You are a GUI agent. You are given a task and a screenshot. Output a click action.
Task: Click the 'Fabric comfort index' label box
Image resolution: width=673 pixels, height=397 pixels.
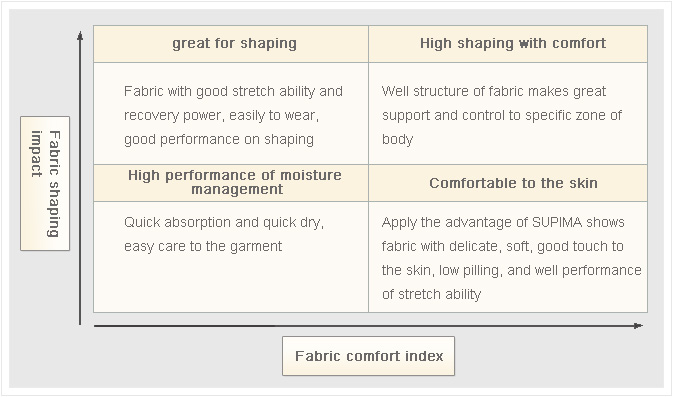coord(368,356)
